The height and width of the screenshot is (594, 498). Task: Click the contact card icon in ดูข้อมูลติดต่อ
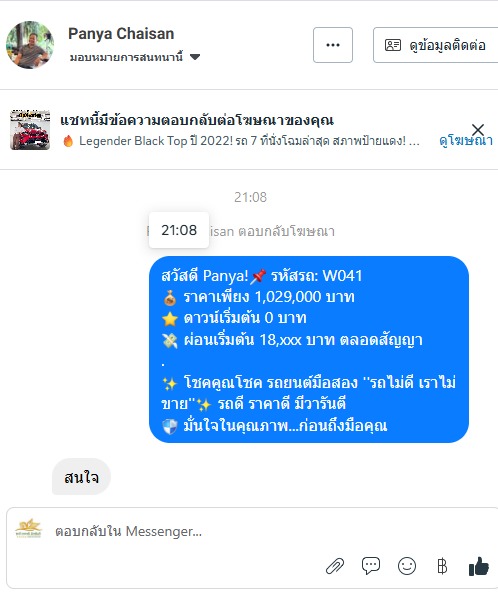coord(393,45)
